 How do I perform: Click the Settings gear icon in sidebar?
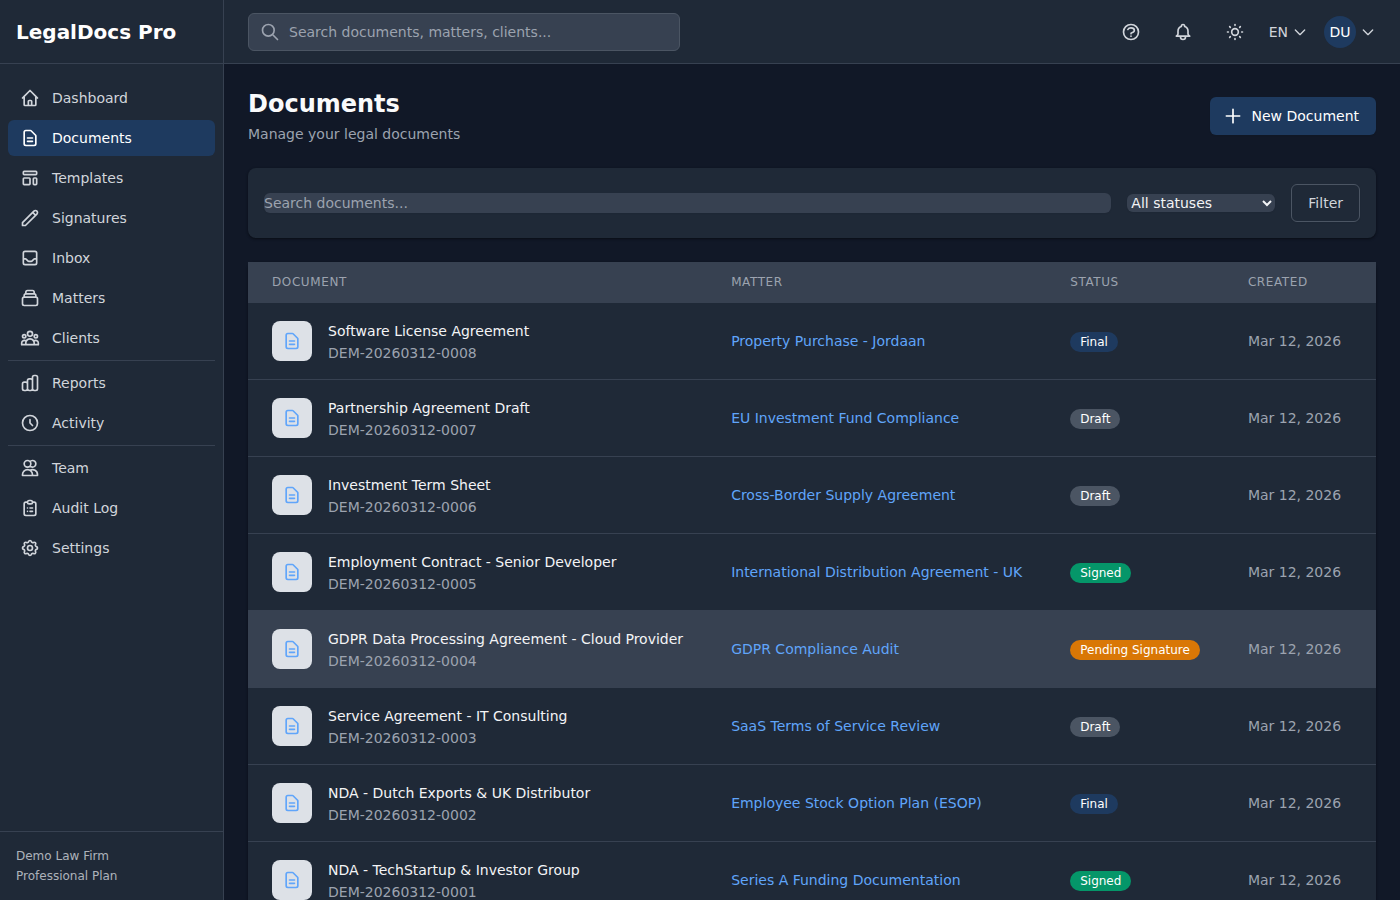(x=30, y=548)
